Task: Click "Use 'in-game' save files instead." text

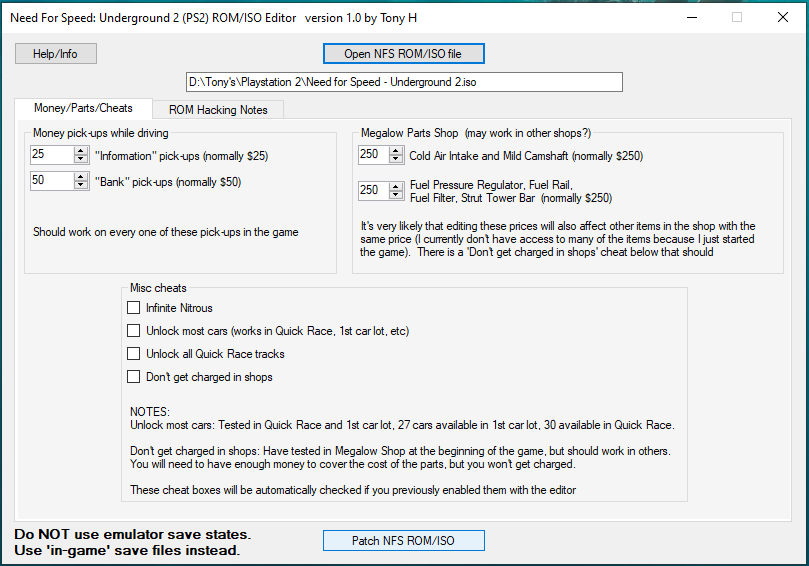Action: coord(127,551)
